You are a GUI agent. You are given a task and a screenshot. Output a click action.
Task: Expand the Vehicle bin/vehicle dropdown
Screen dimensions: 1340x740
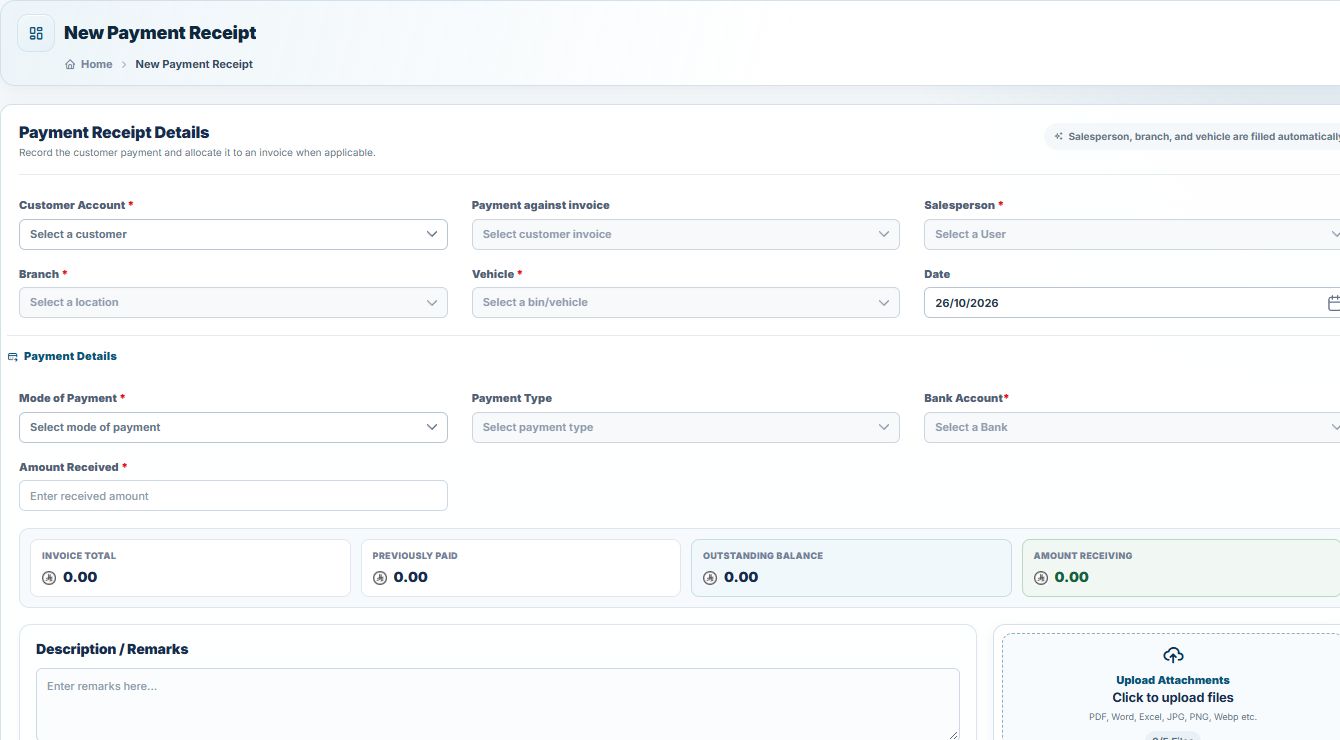(x=685, y=302)
